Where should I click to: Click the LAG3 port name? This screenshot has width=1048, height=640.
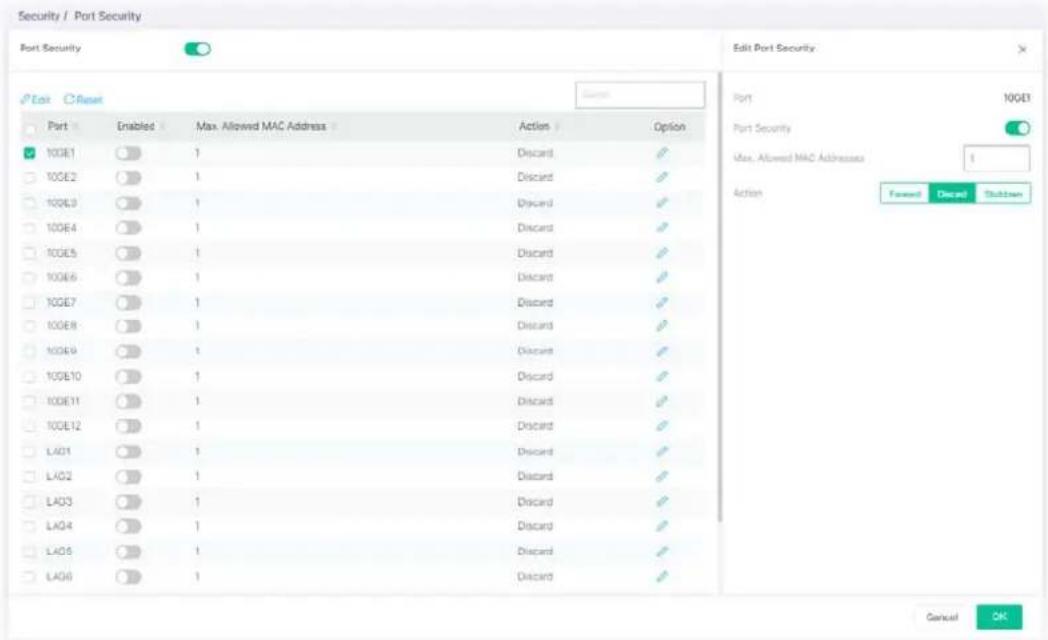pyautogui.click(x=59, y=502)
